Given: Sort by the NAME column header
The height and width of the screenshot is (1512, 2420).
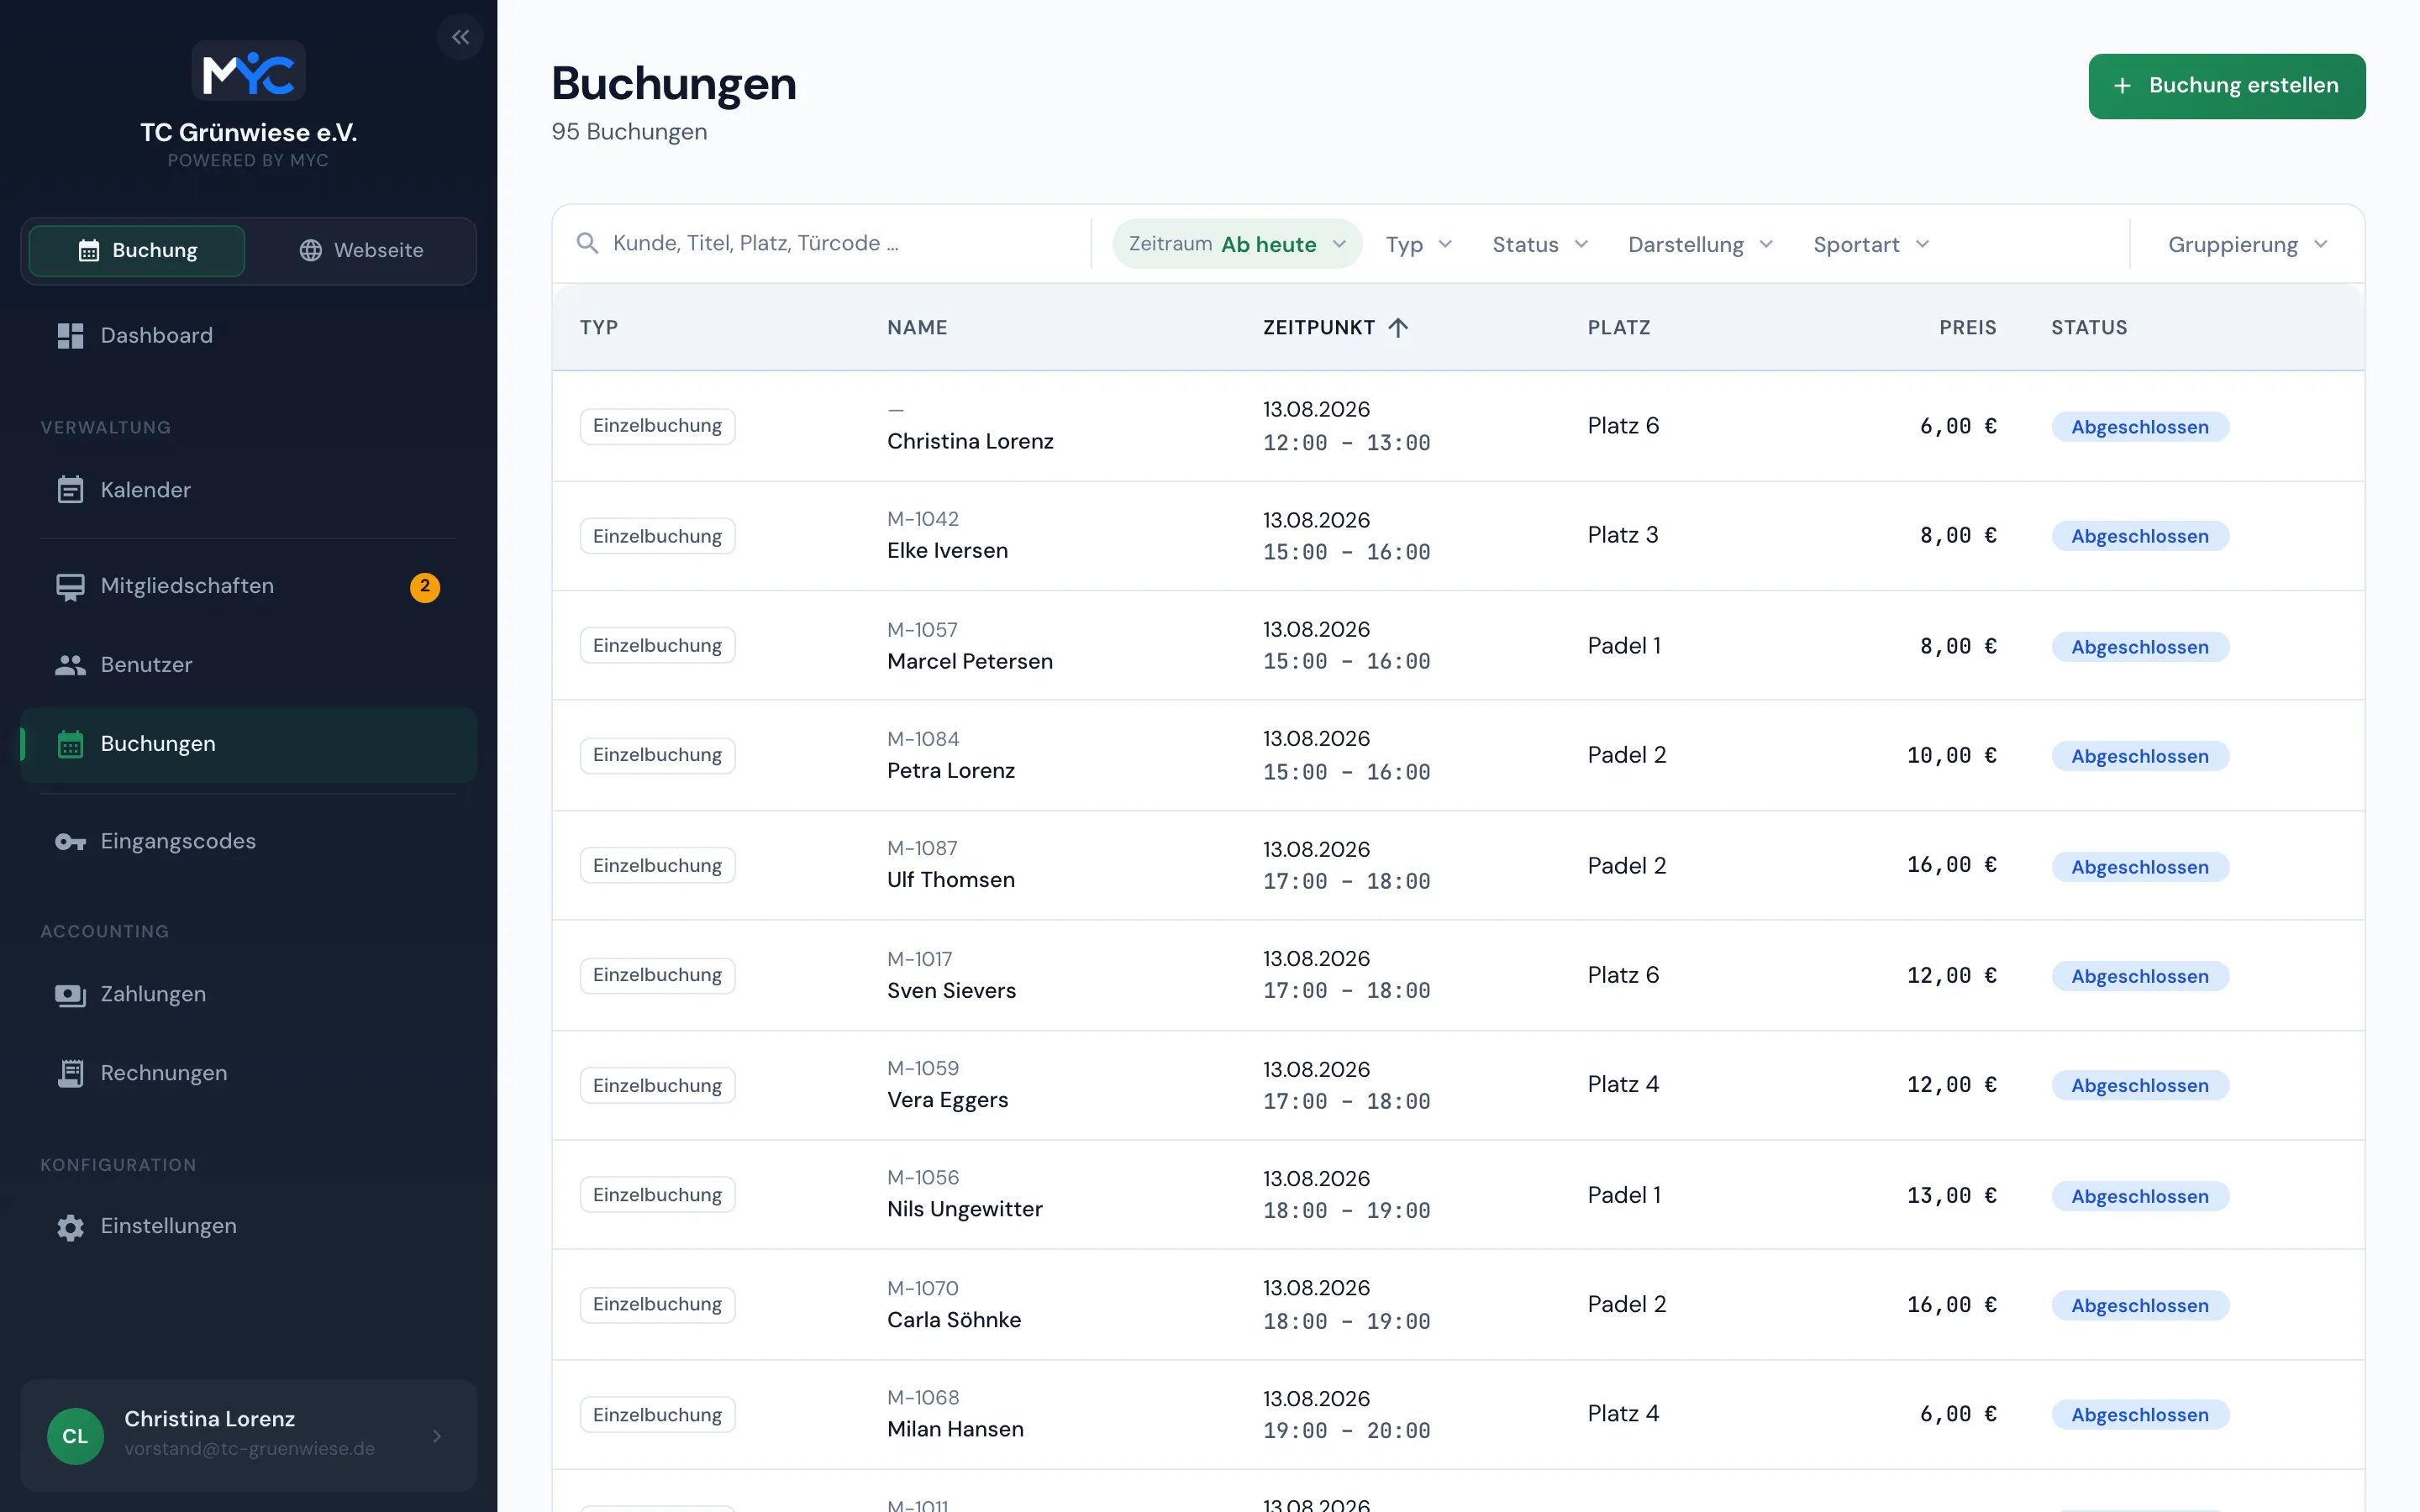Looking at the screenshot, I should click(917, 327).
